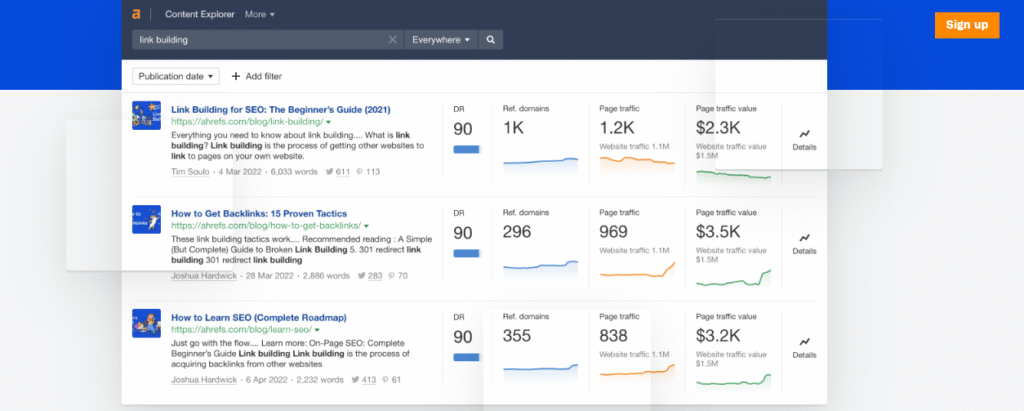The width and height of the screenshot is (1024, 411).
Task: Click author Tim Soulo
Action: pyautogui.click(x=191, y=172)
